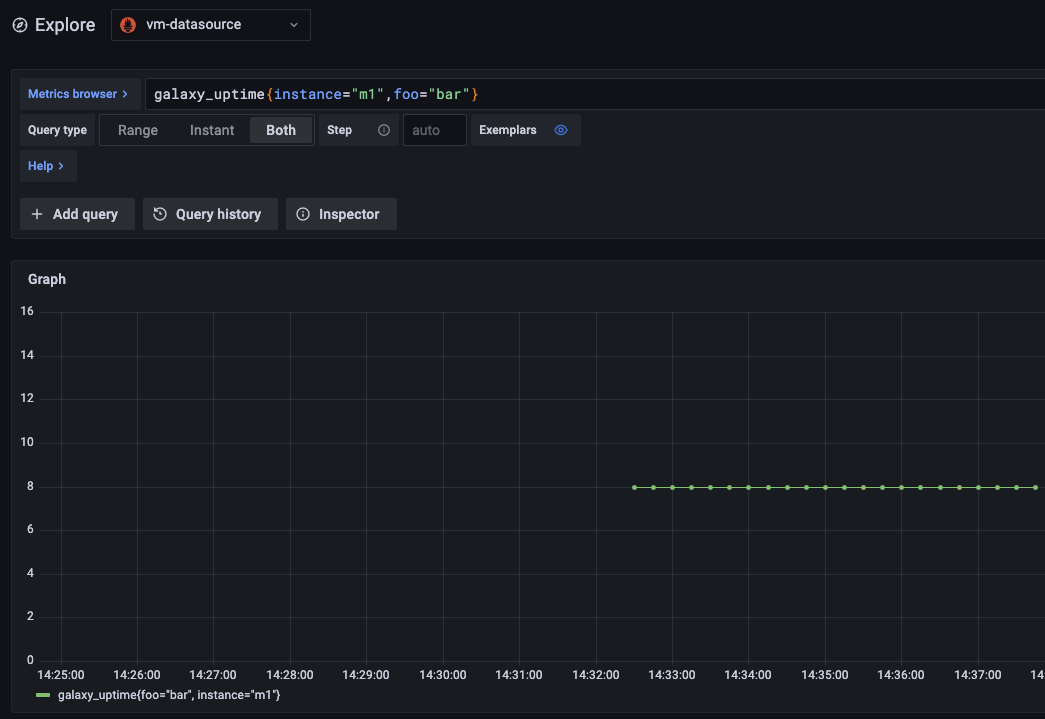This screenshot has height=719, width=1045.
Task: Click the Step info icon
Action: 384,130
